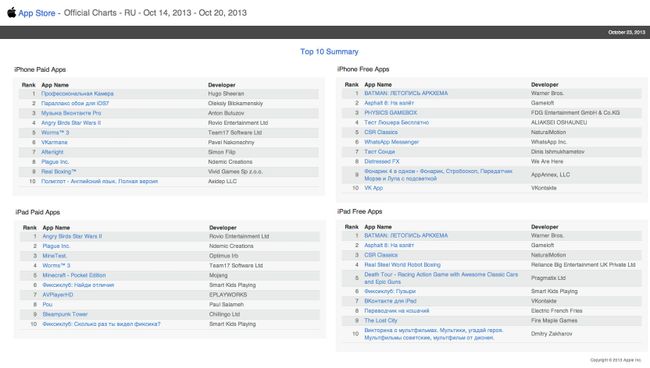Select the developer name Chillingo Ltd
Viewport: 650px width, 368px height.
(x=224, y=314)
